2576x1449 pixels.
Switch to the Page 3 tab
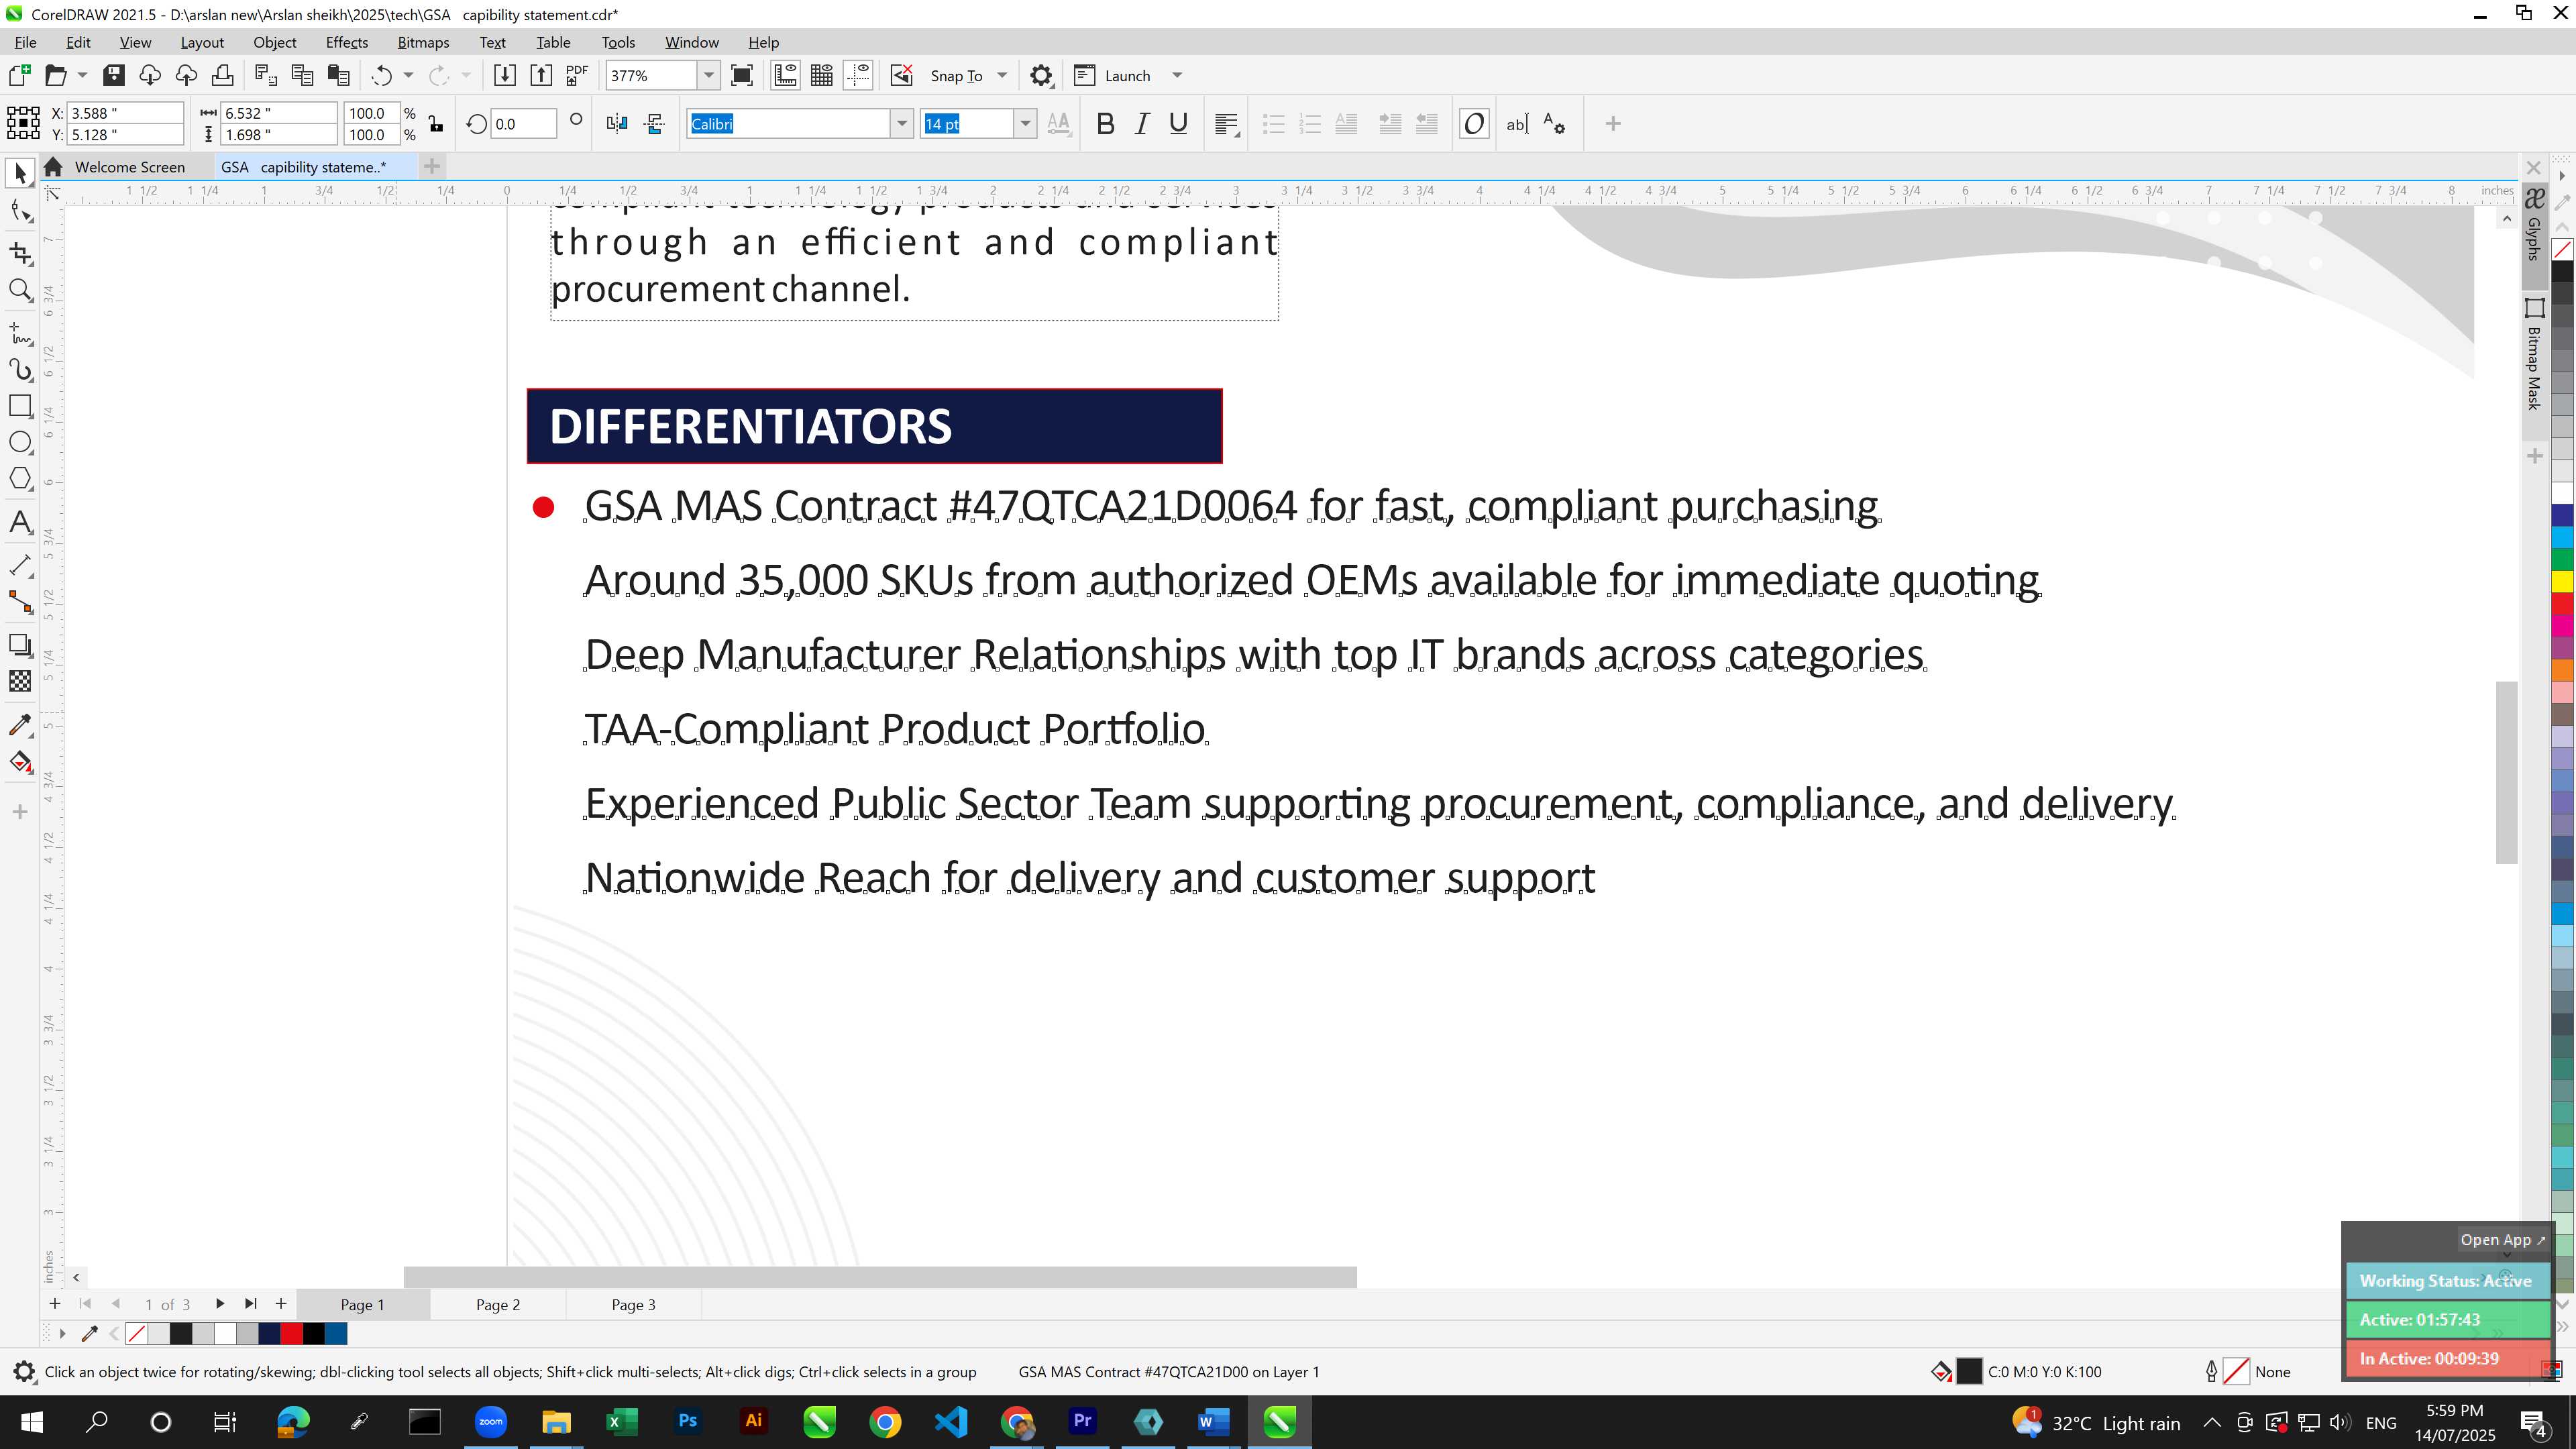pos(633,1304)
